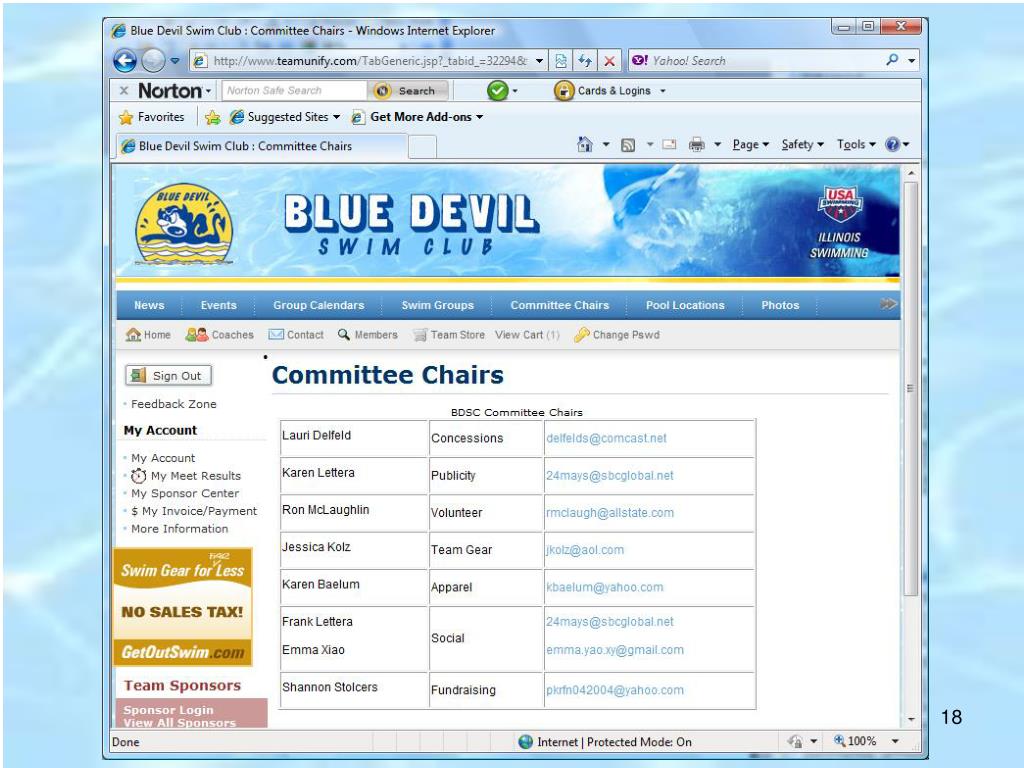Open the Tools menu dropdown
This screenshot has height=768, width=1024.
(856, 144)
